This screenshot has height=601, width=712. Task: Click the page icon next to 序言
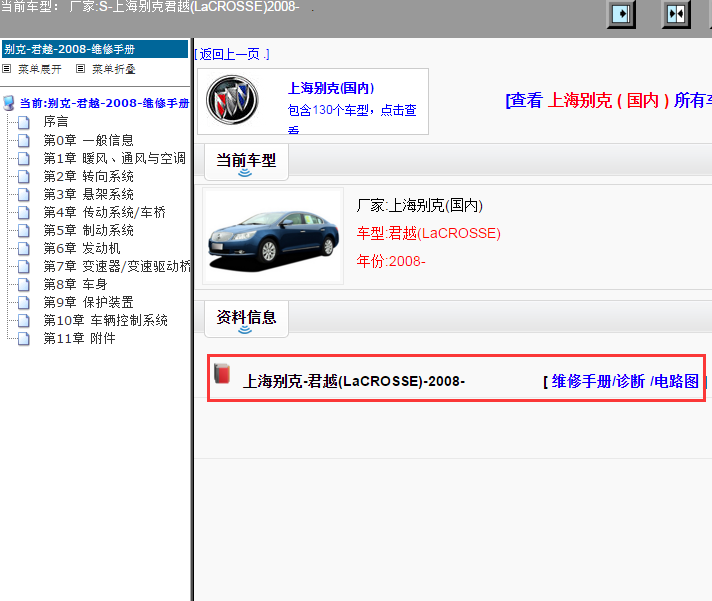24,122
